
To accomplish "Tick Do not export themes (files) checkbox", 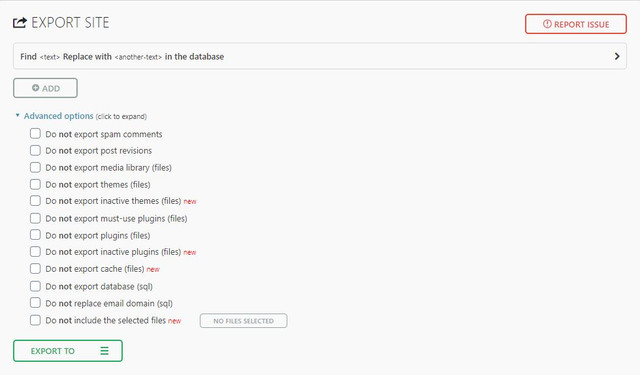I will click(36, 184).
